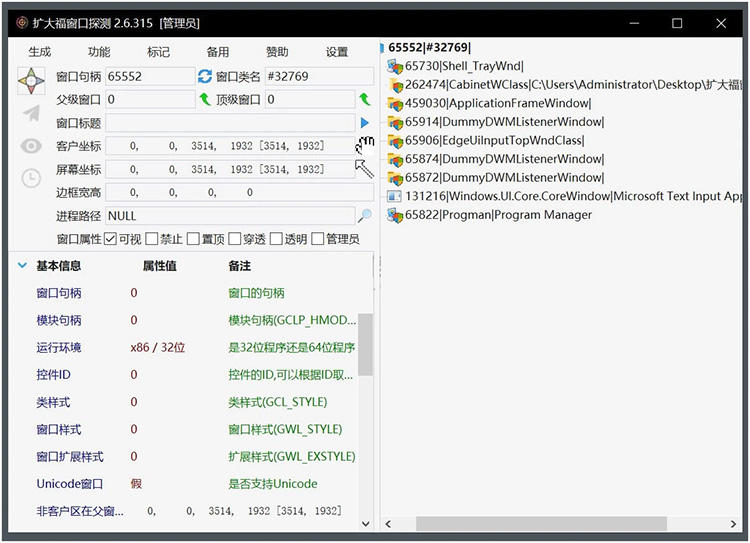Click the compass window-finder target icon
The height and width of the screenshot is (543, 750).
[32, 81]
